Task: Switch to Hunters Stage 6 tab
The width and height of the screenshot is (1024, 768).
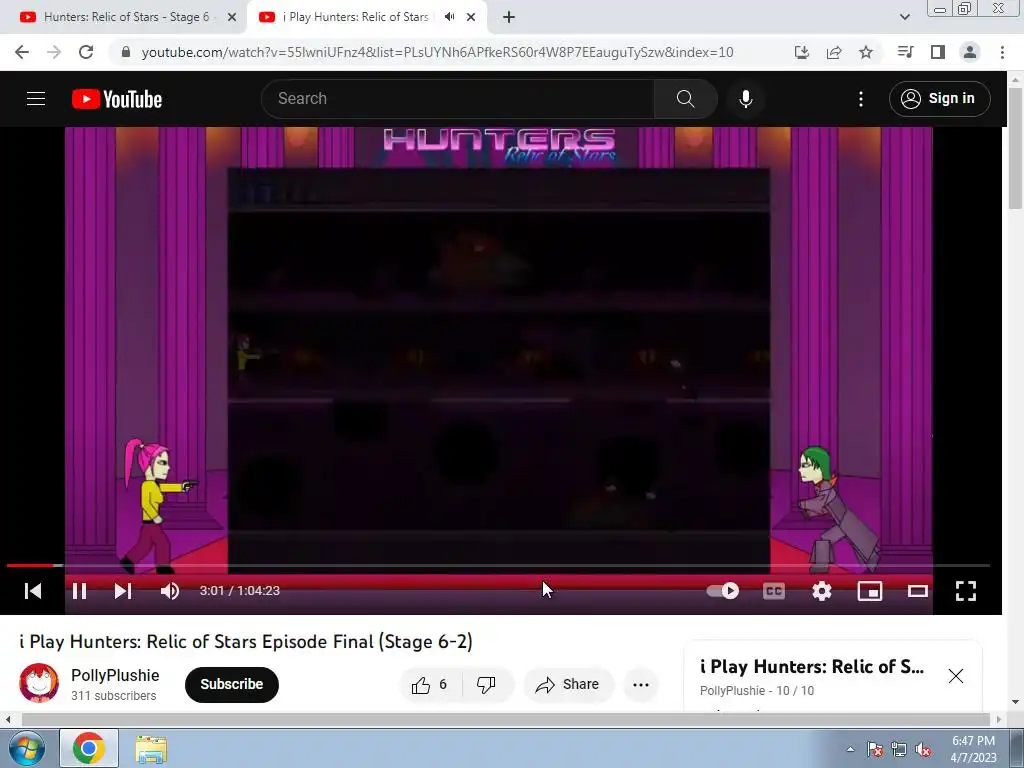Action: [x=124, y=17]
